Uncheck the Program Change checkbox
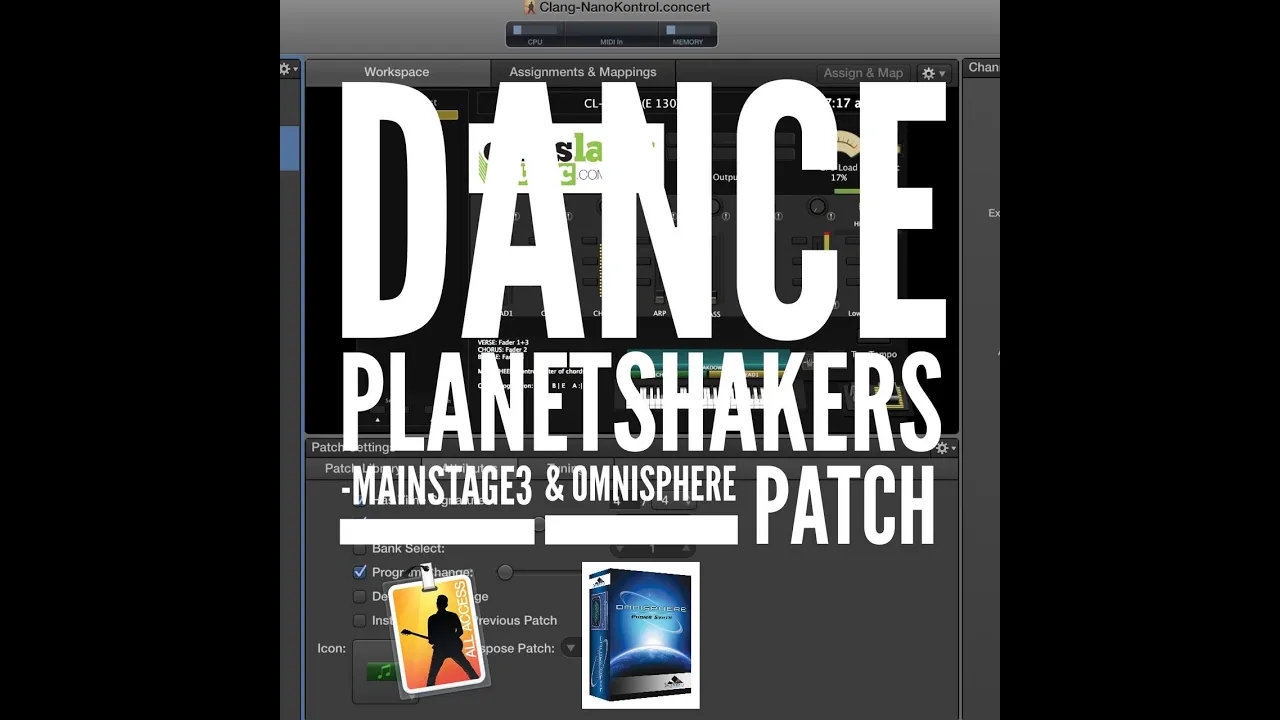The height and width of the screenshot is (720, 1280). tap(360, 572)
